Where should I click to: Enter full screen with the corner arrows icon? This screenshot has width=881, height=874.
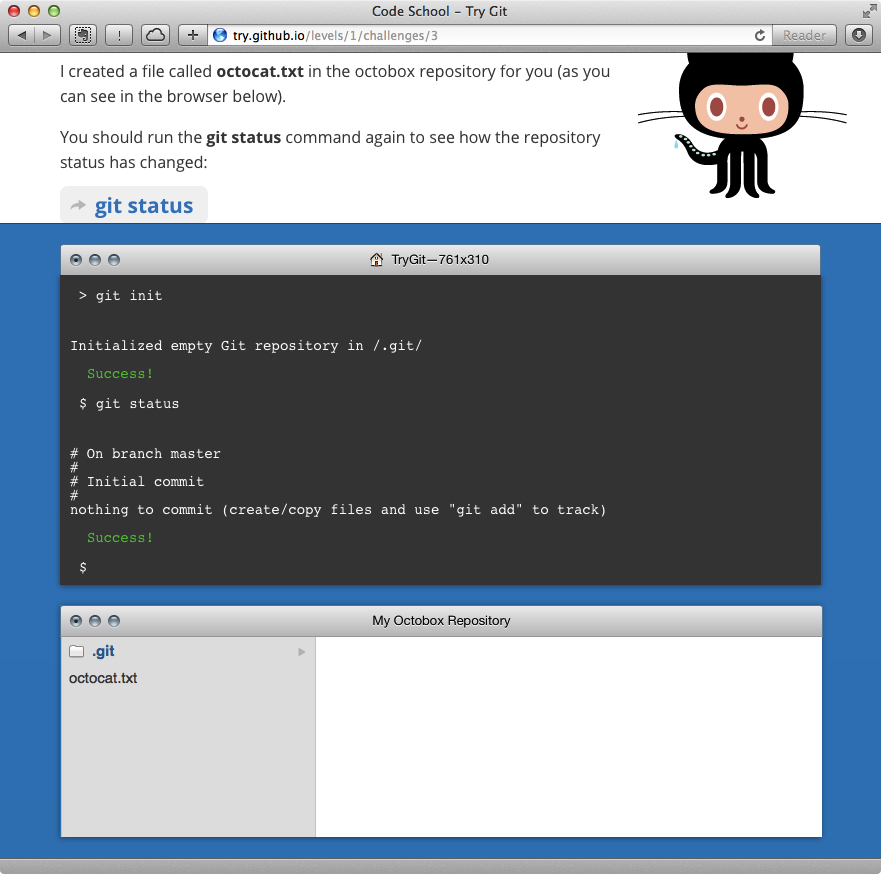coord(869,11)
